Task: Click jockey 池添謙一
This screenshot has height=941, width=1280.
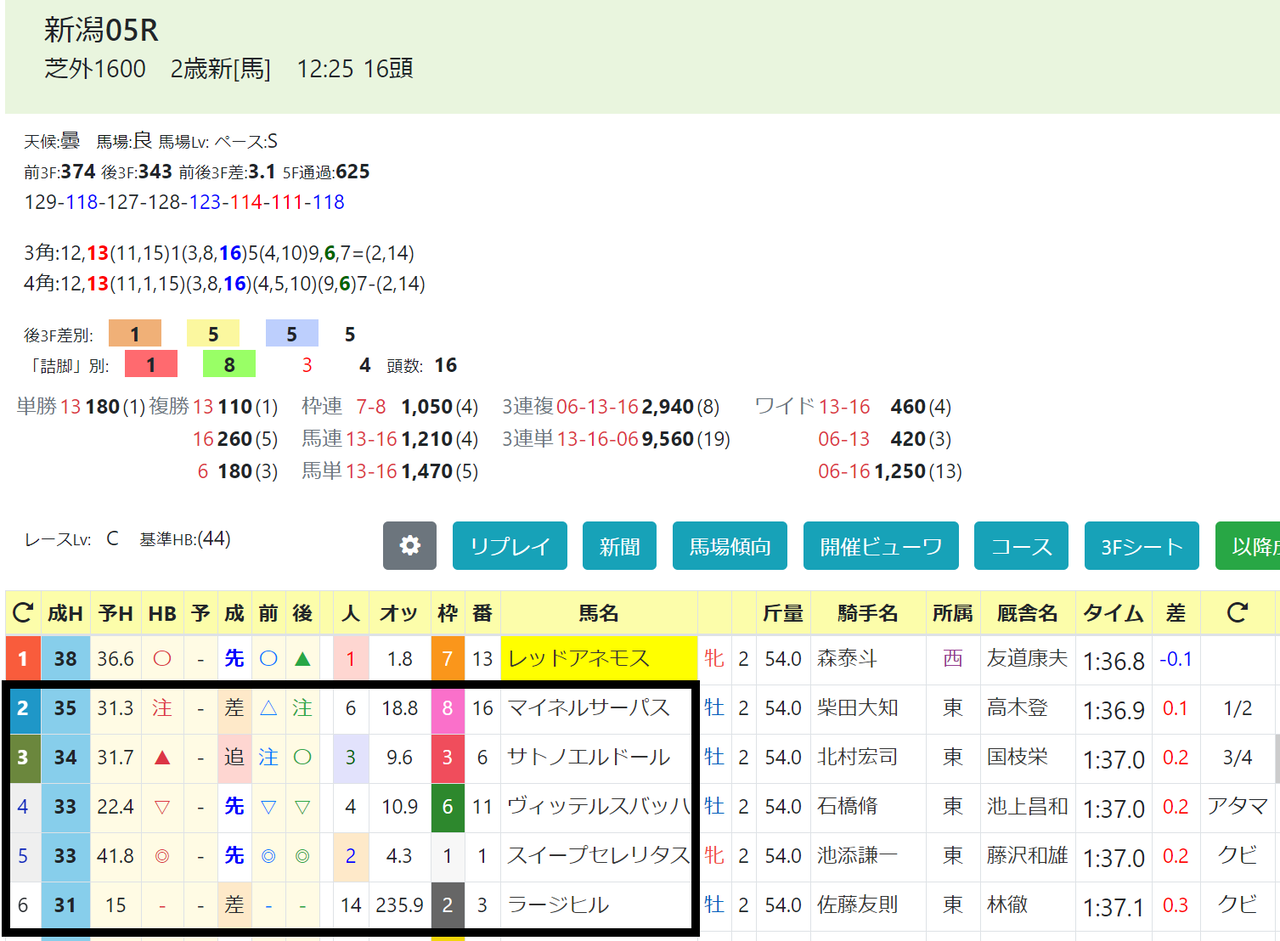Action: (x=857, y=855)
